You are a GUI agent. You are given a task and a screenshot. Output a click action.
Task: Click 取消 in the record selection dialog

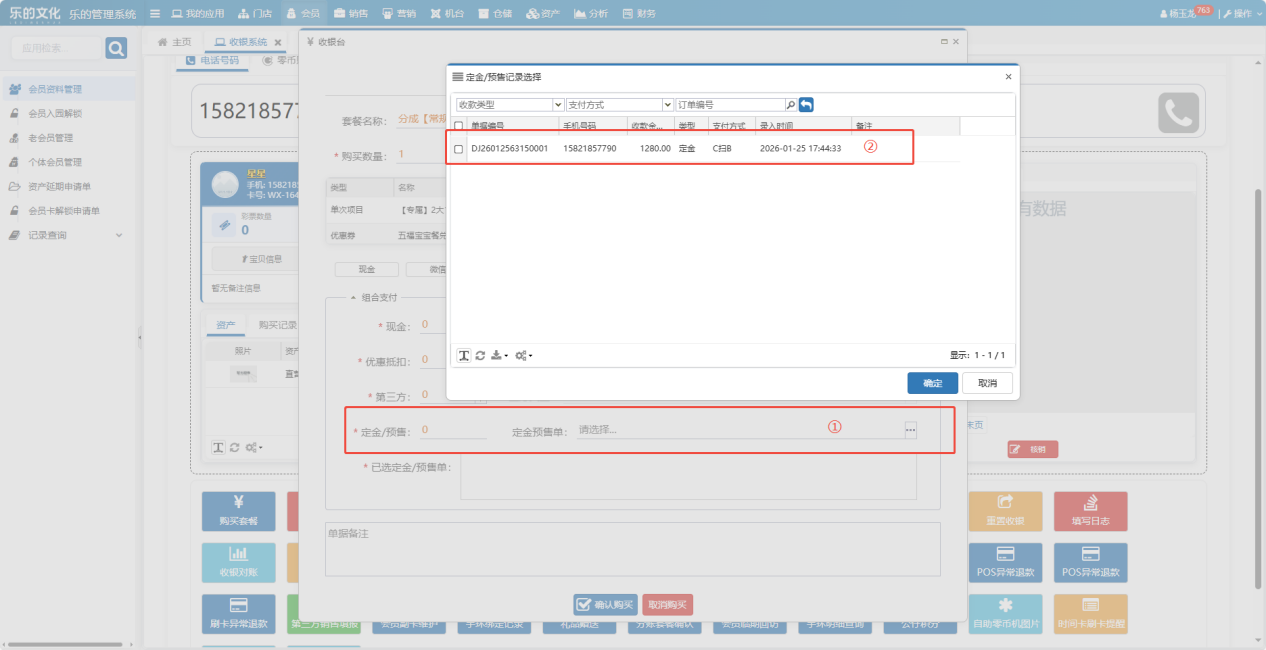point(987,383)
